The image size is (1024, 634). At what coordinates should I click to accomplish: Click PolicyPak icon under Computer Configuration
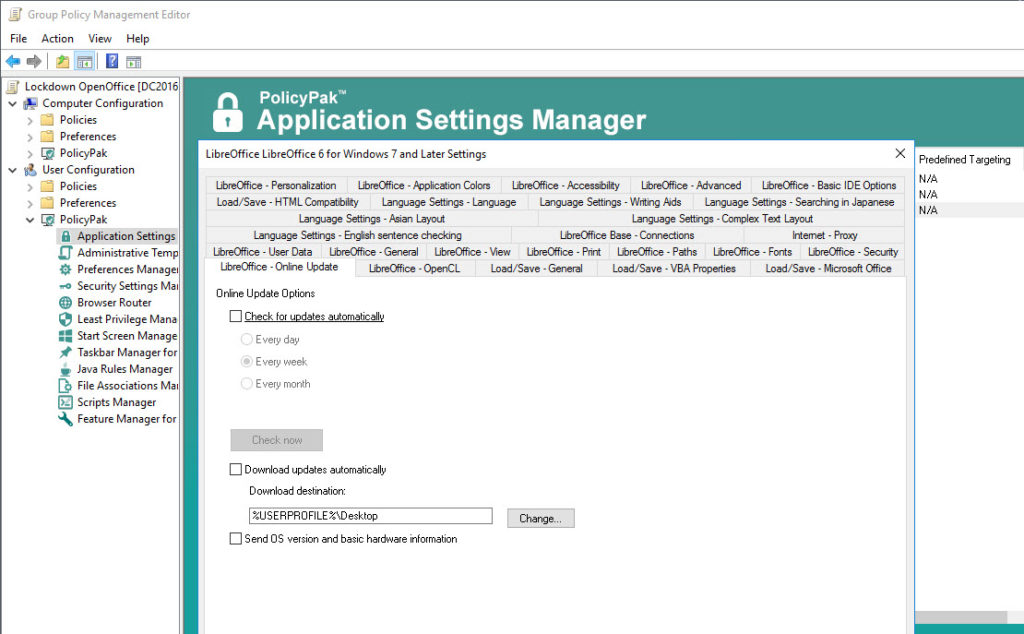tap(48, 153)
